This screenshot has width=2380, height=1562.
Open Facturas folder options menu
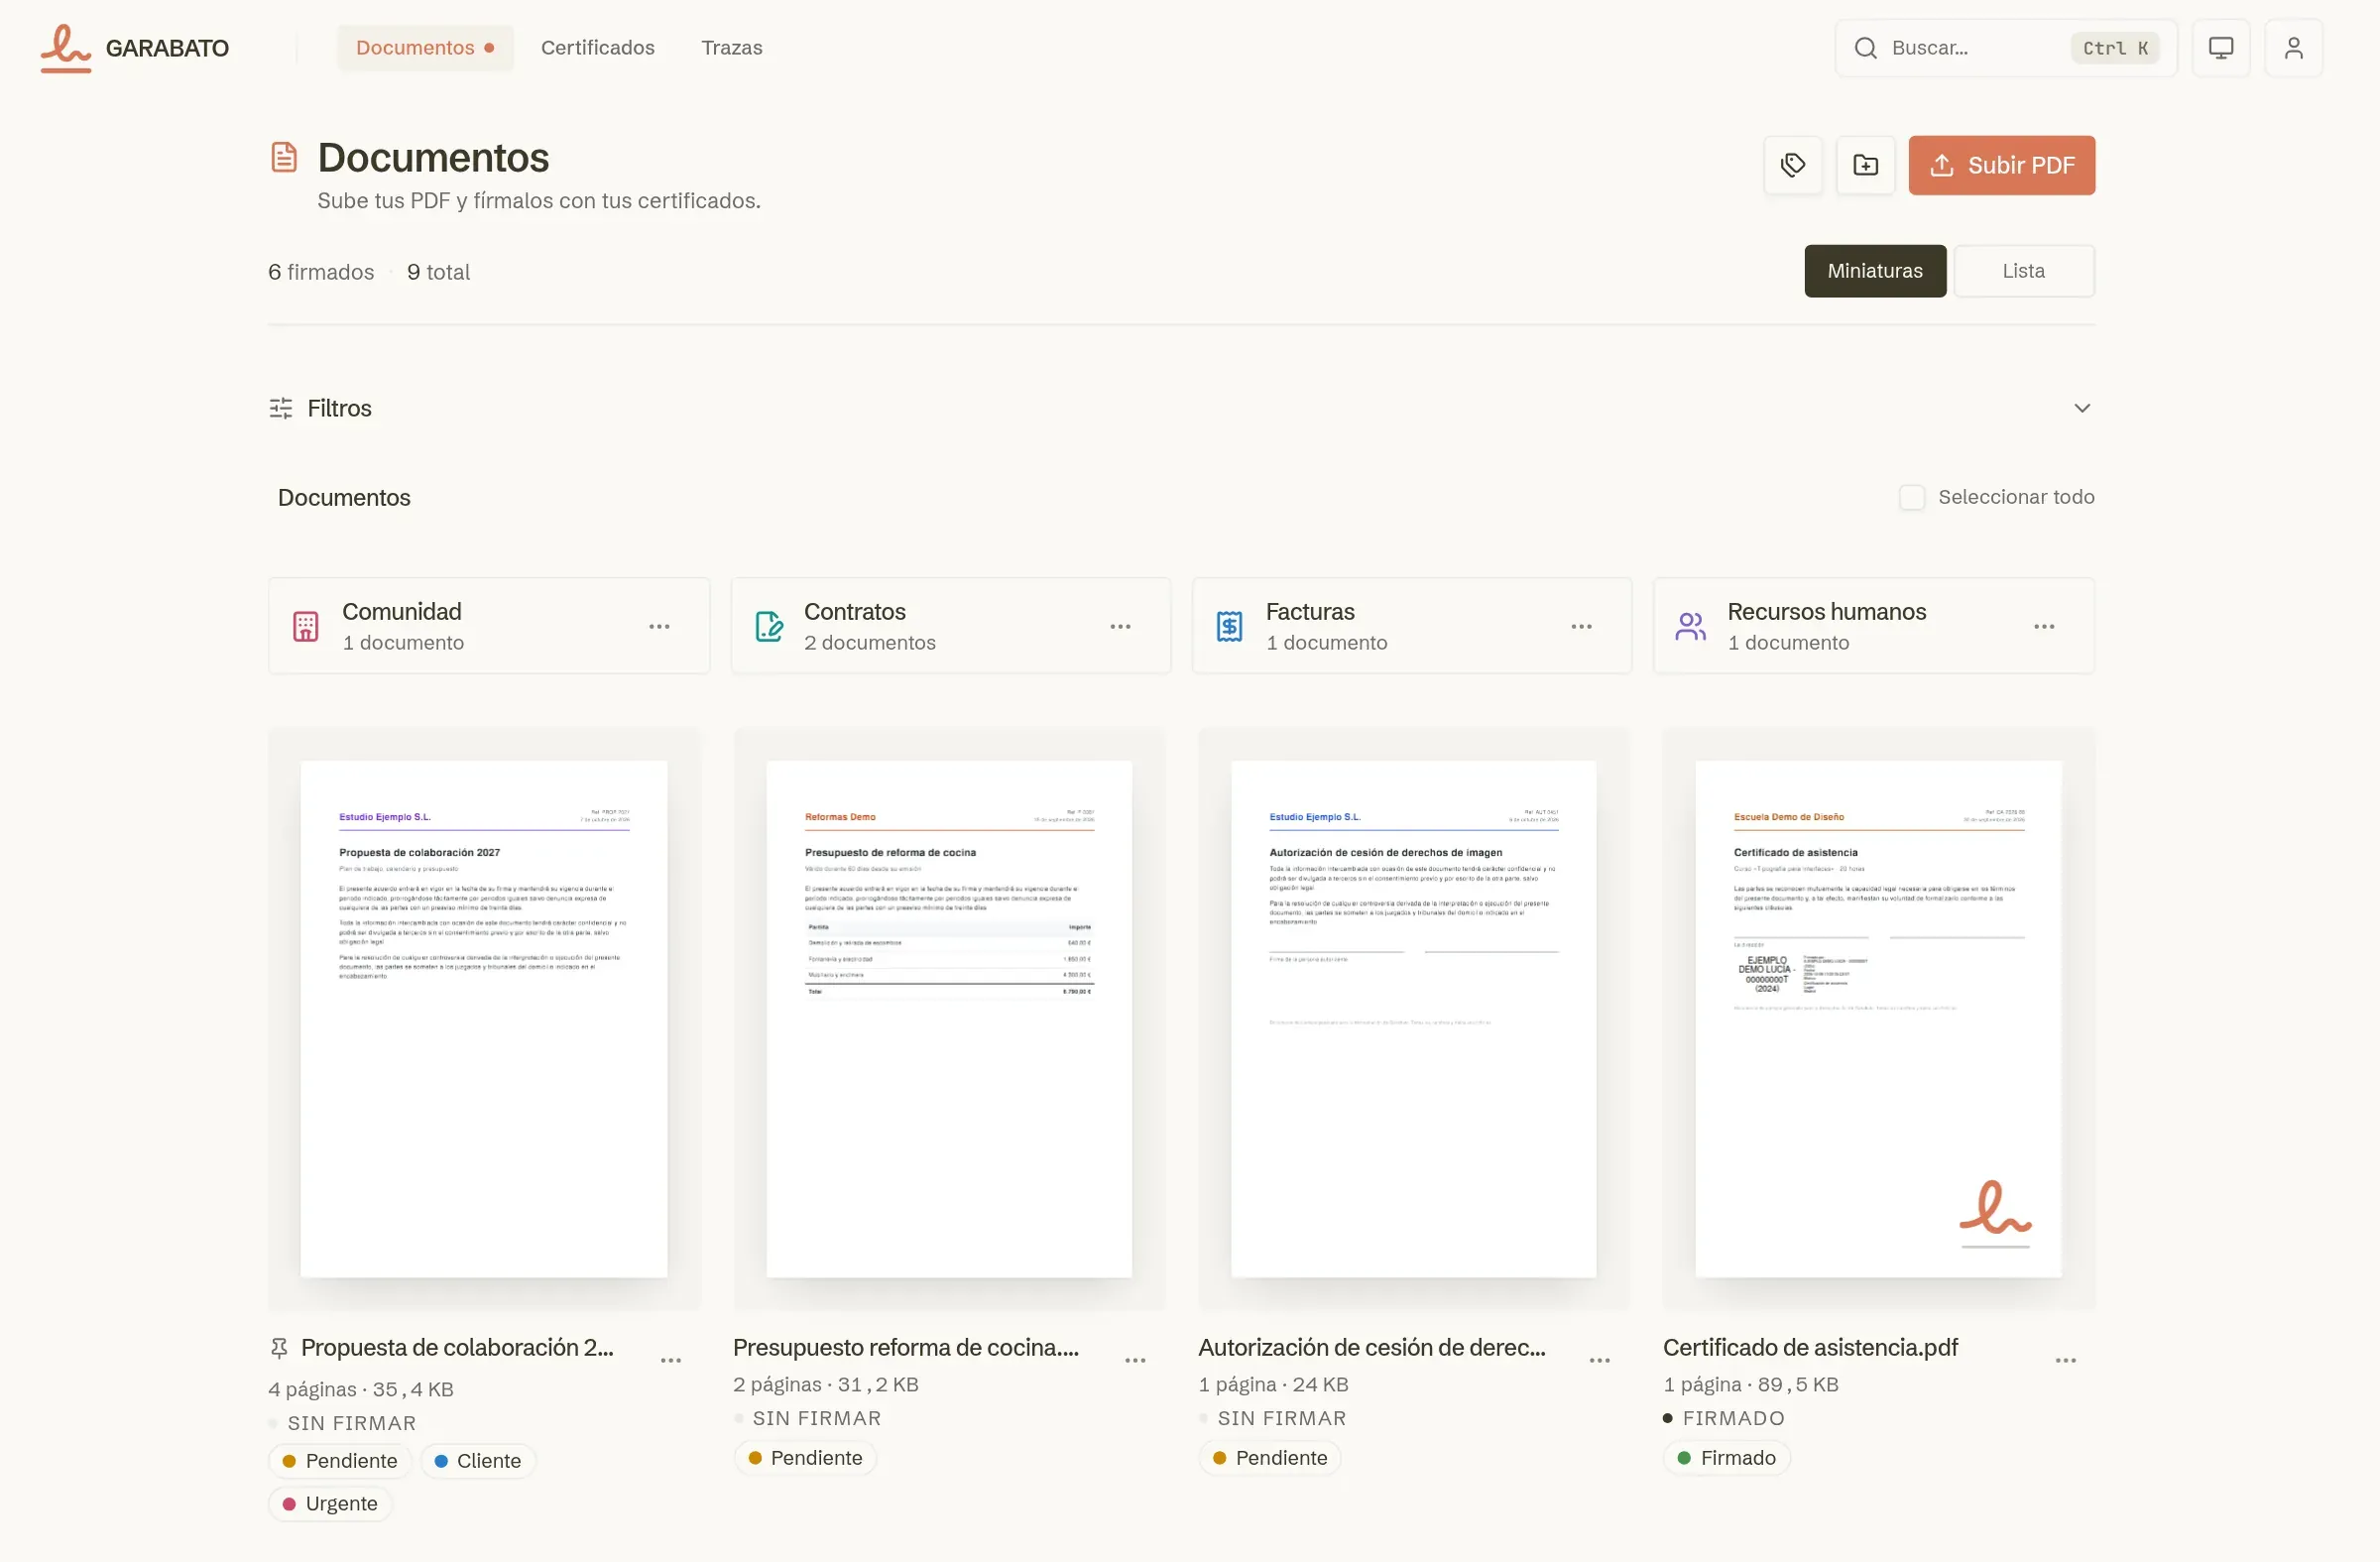click(1581, 626)
